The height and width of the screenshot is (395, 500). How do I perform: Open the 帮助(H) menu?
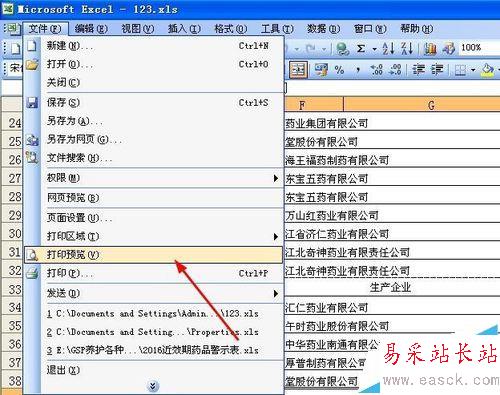pyautogui.click(x=416, y=29)
